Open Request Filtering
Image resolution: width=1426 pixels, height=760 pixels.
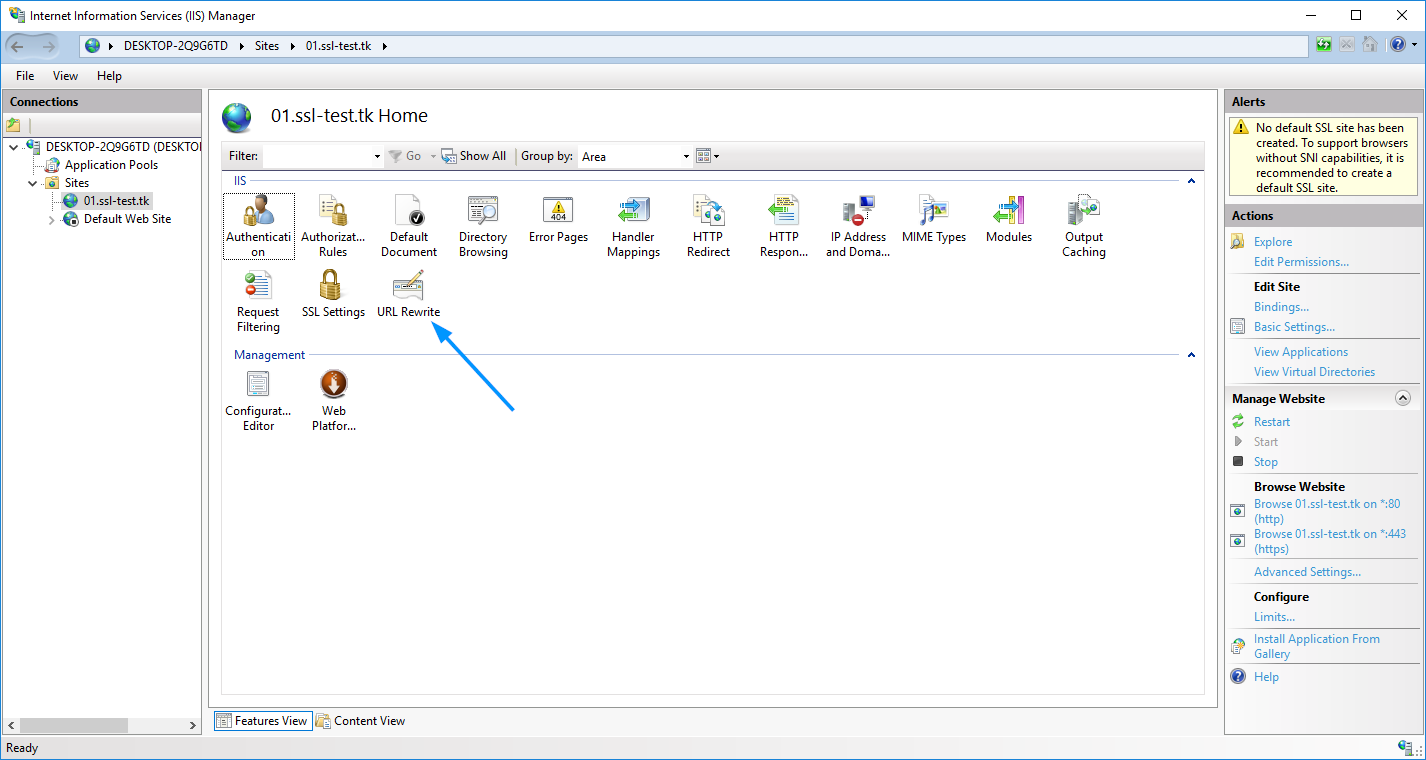pos(258,293)
